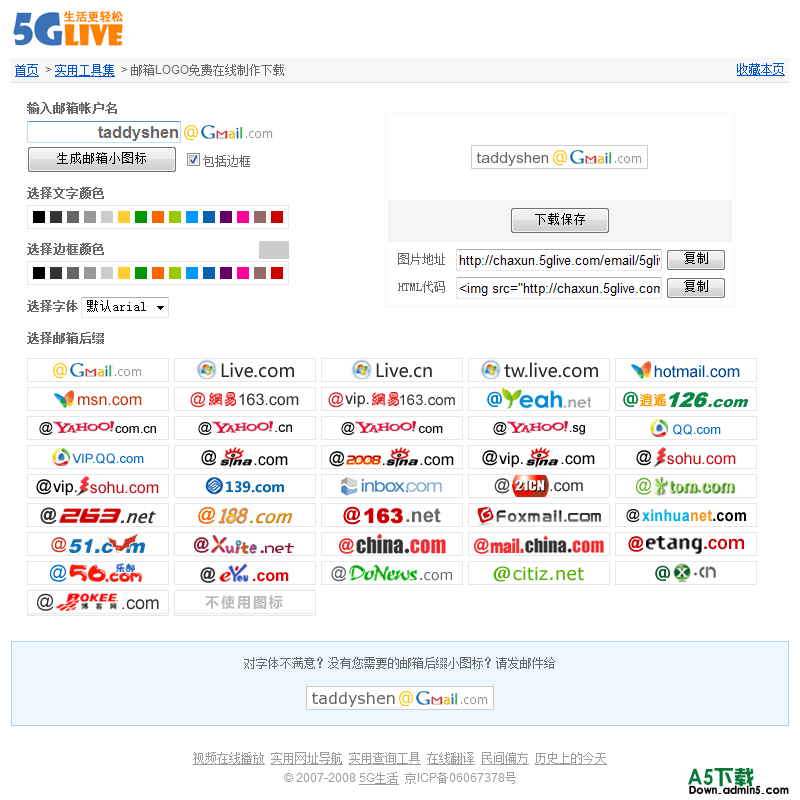The height and width of the screenshot is (800, 800).
Task: Pick black text color swatch
Action: (39, 217)
